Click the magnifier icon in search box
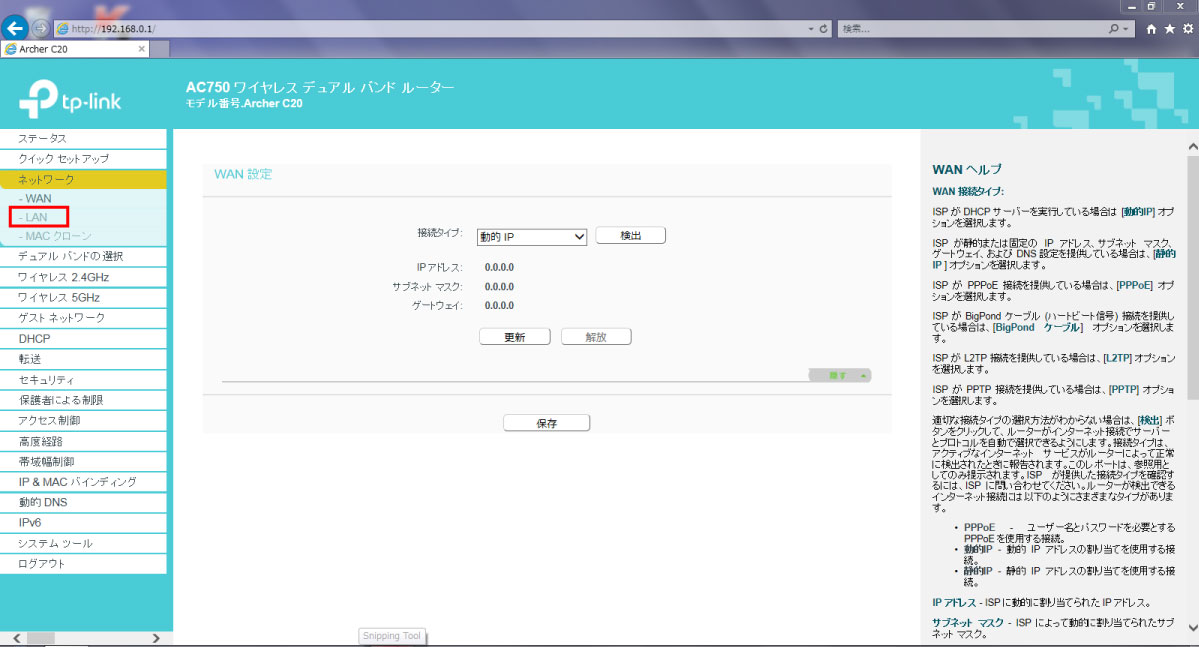 coord(1114,29)
